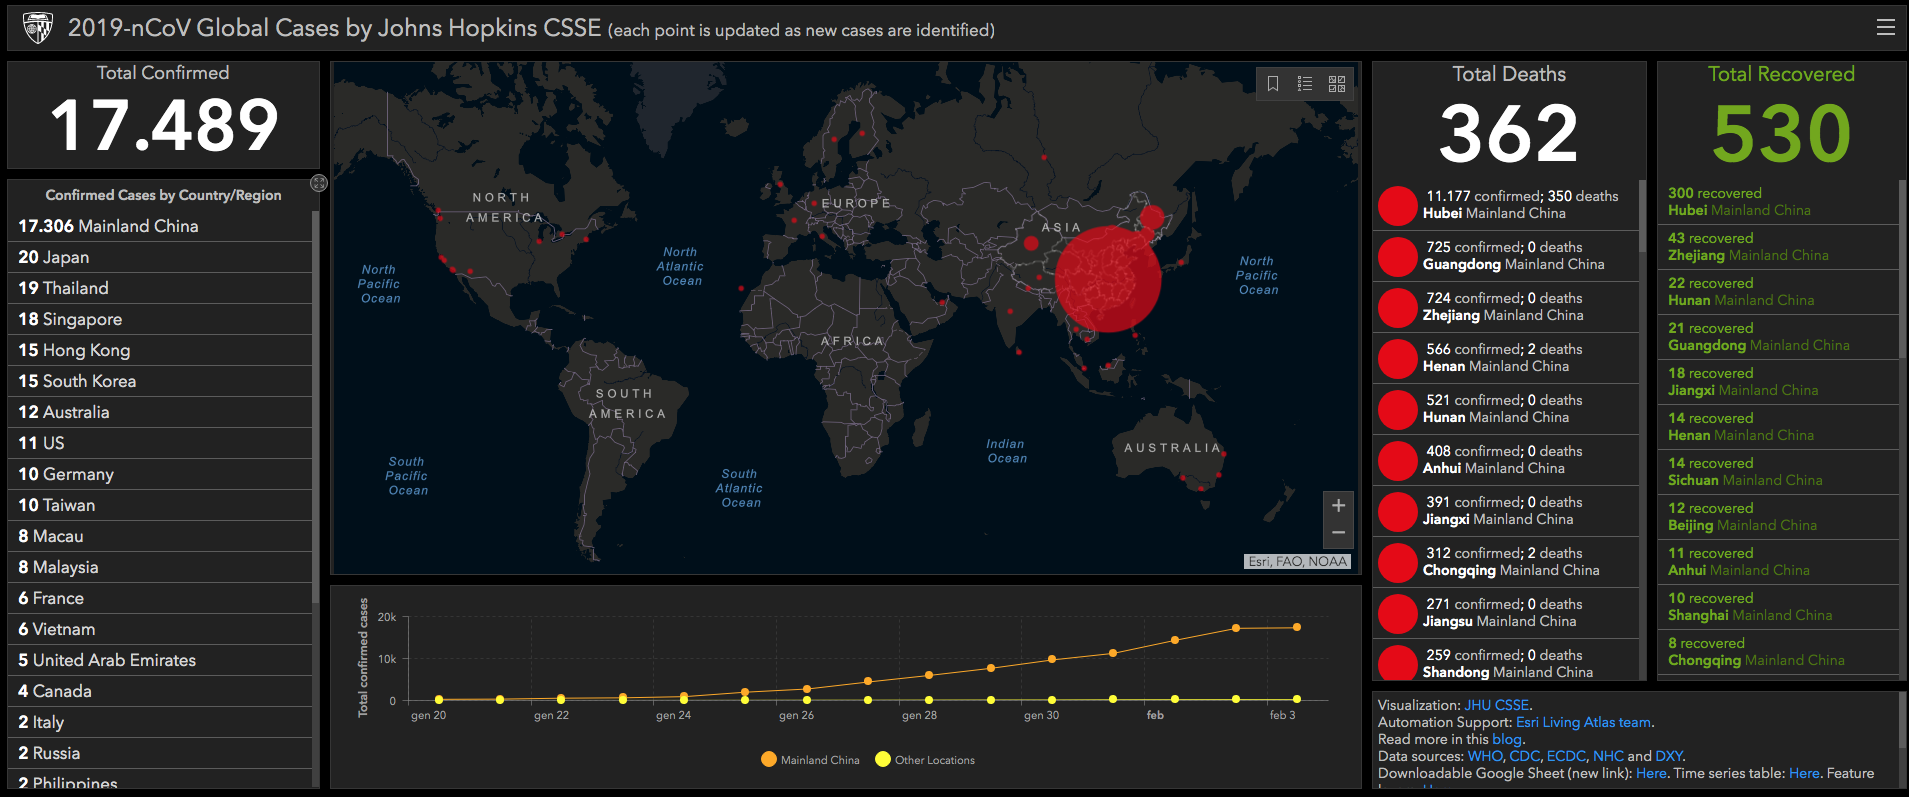Screen dimensions: 1909x797
Task: Select Japan in the country list
Action: pyautogui.click(x=160, y=257)
